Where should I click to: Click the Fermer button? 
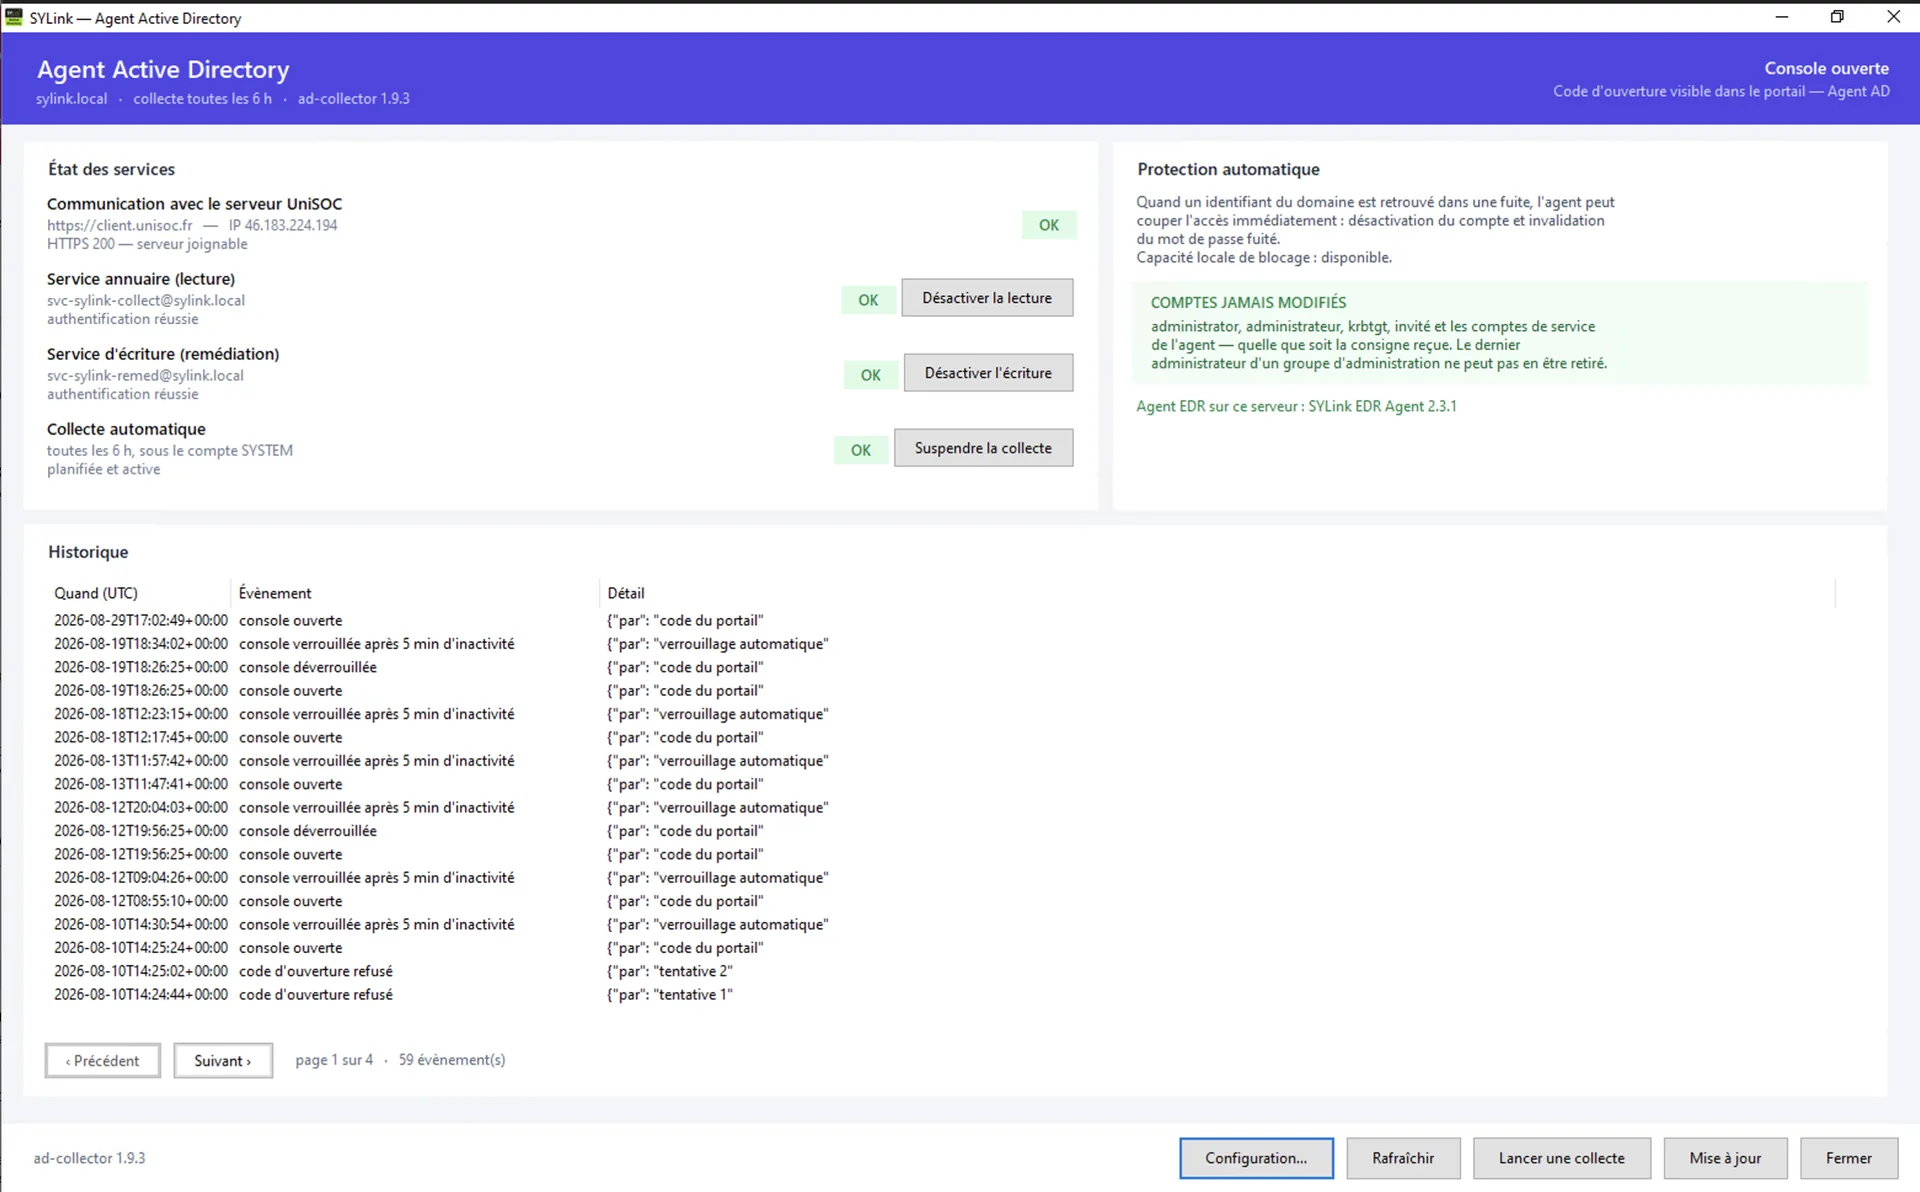pos(1848,1158)
